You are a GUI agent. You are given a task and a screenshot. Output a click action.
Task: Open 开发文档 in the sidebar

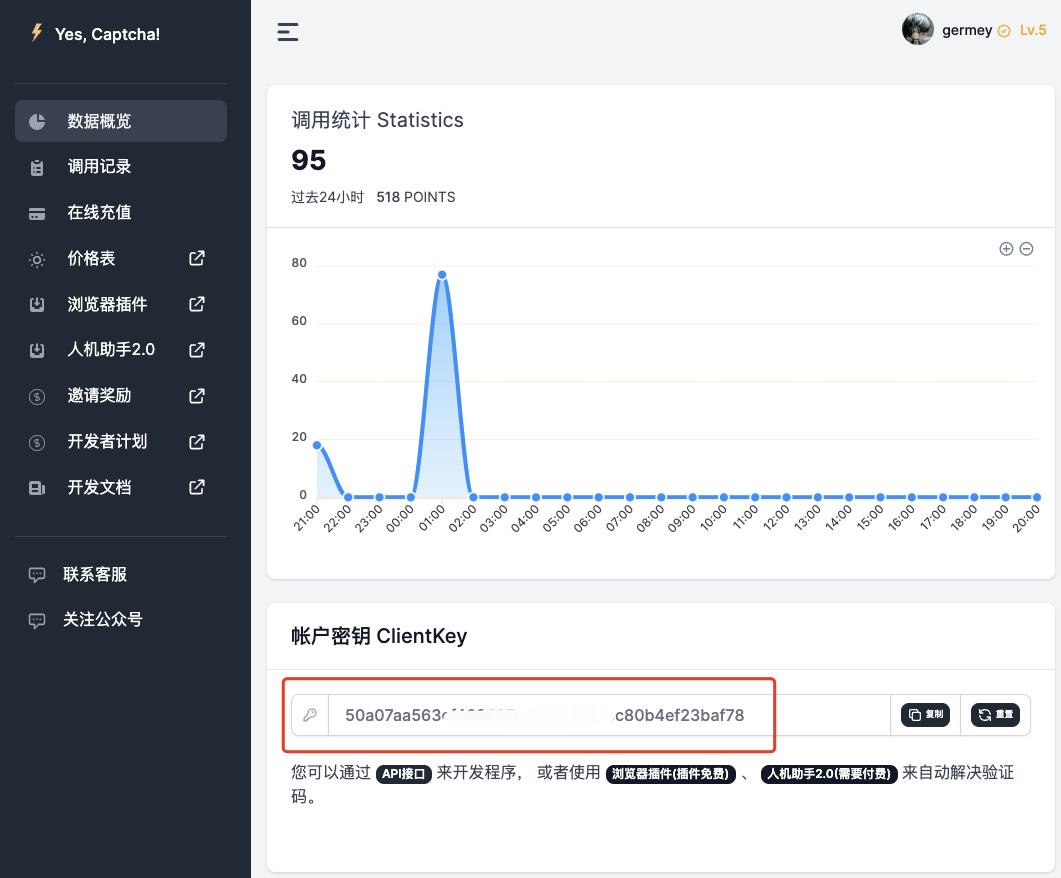coord(121,488)
